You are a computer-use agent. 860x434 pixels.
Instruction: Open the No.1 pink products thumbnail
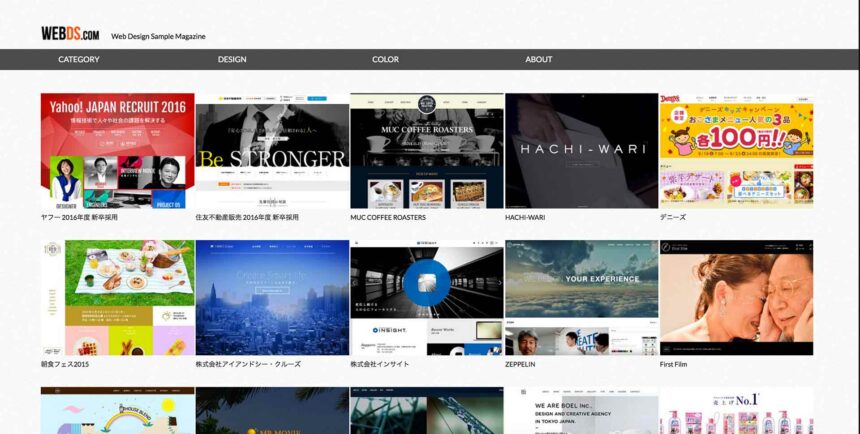737,410
